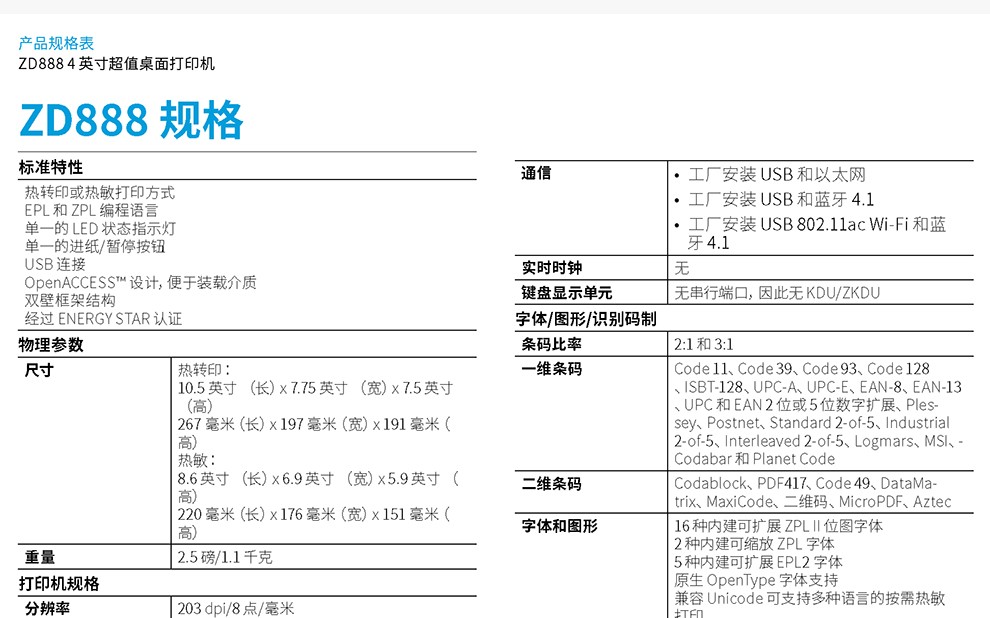Select the ZD888 4 英寸超值桌面打印机 subtitle
The image size is (990, 618).
point(116,64)
